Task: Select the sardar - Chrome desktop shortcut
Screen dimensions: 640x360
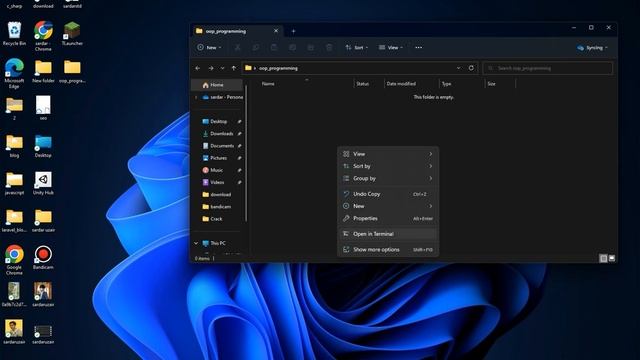Action: pos(43,36)
